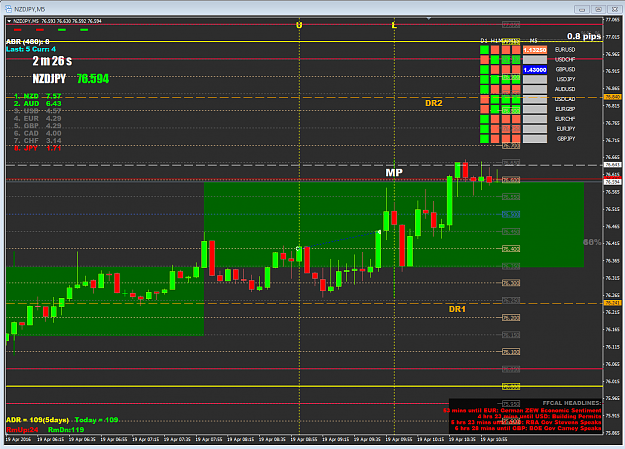Click the 19 Apr 08:55 time axis label

click(x=304, y=439)
